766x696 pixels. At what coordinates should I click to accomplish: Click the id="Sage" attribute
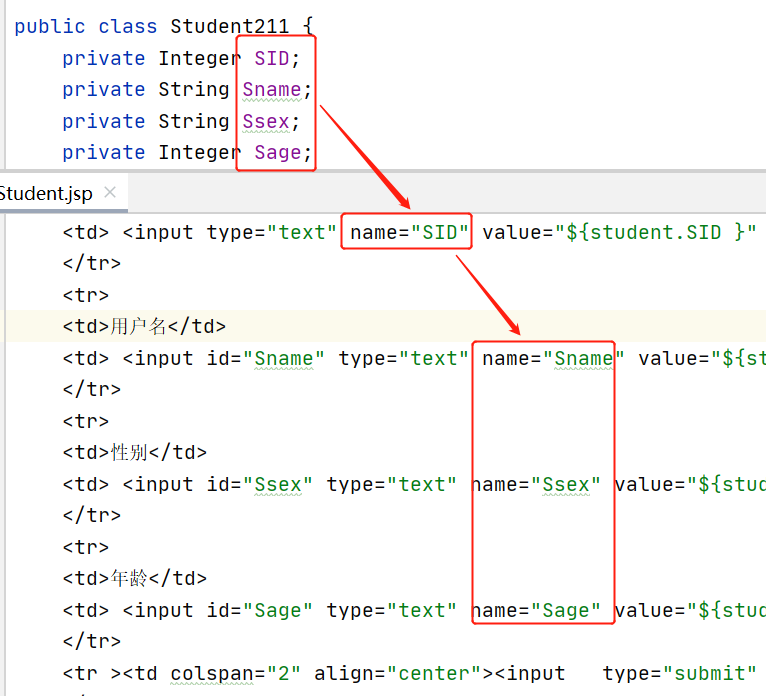click(259, 611)
